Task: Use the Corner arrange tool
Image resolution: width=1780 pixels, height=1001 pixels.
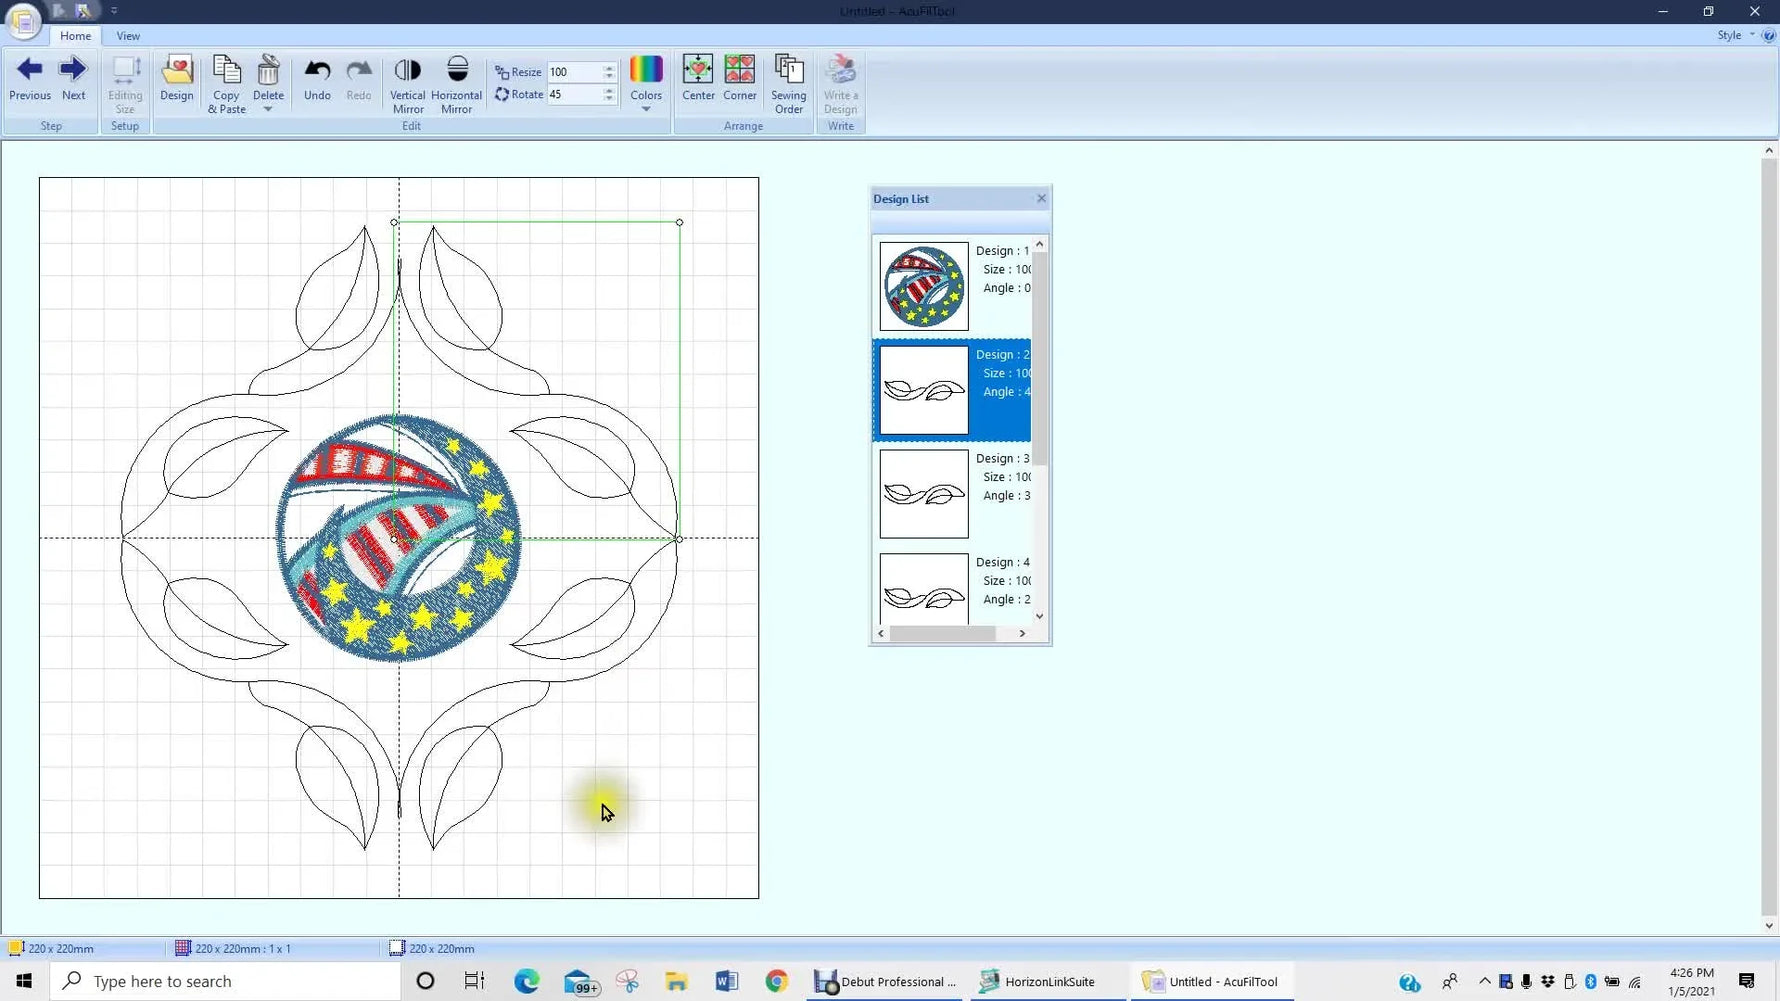Action: pos(740,79)
